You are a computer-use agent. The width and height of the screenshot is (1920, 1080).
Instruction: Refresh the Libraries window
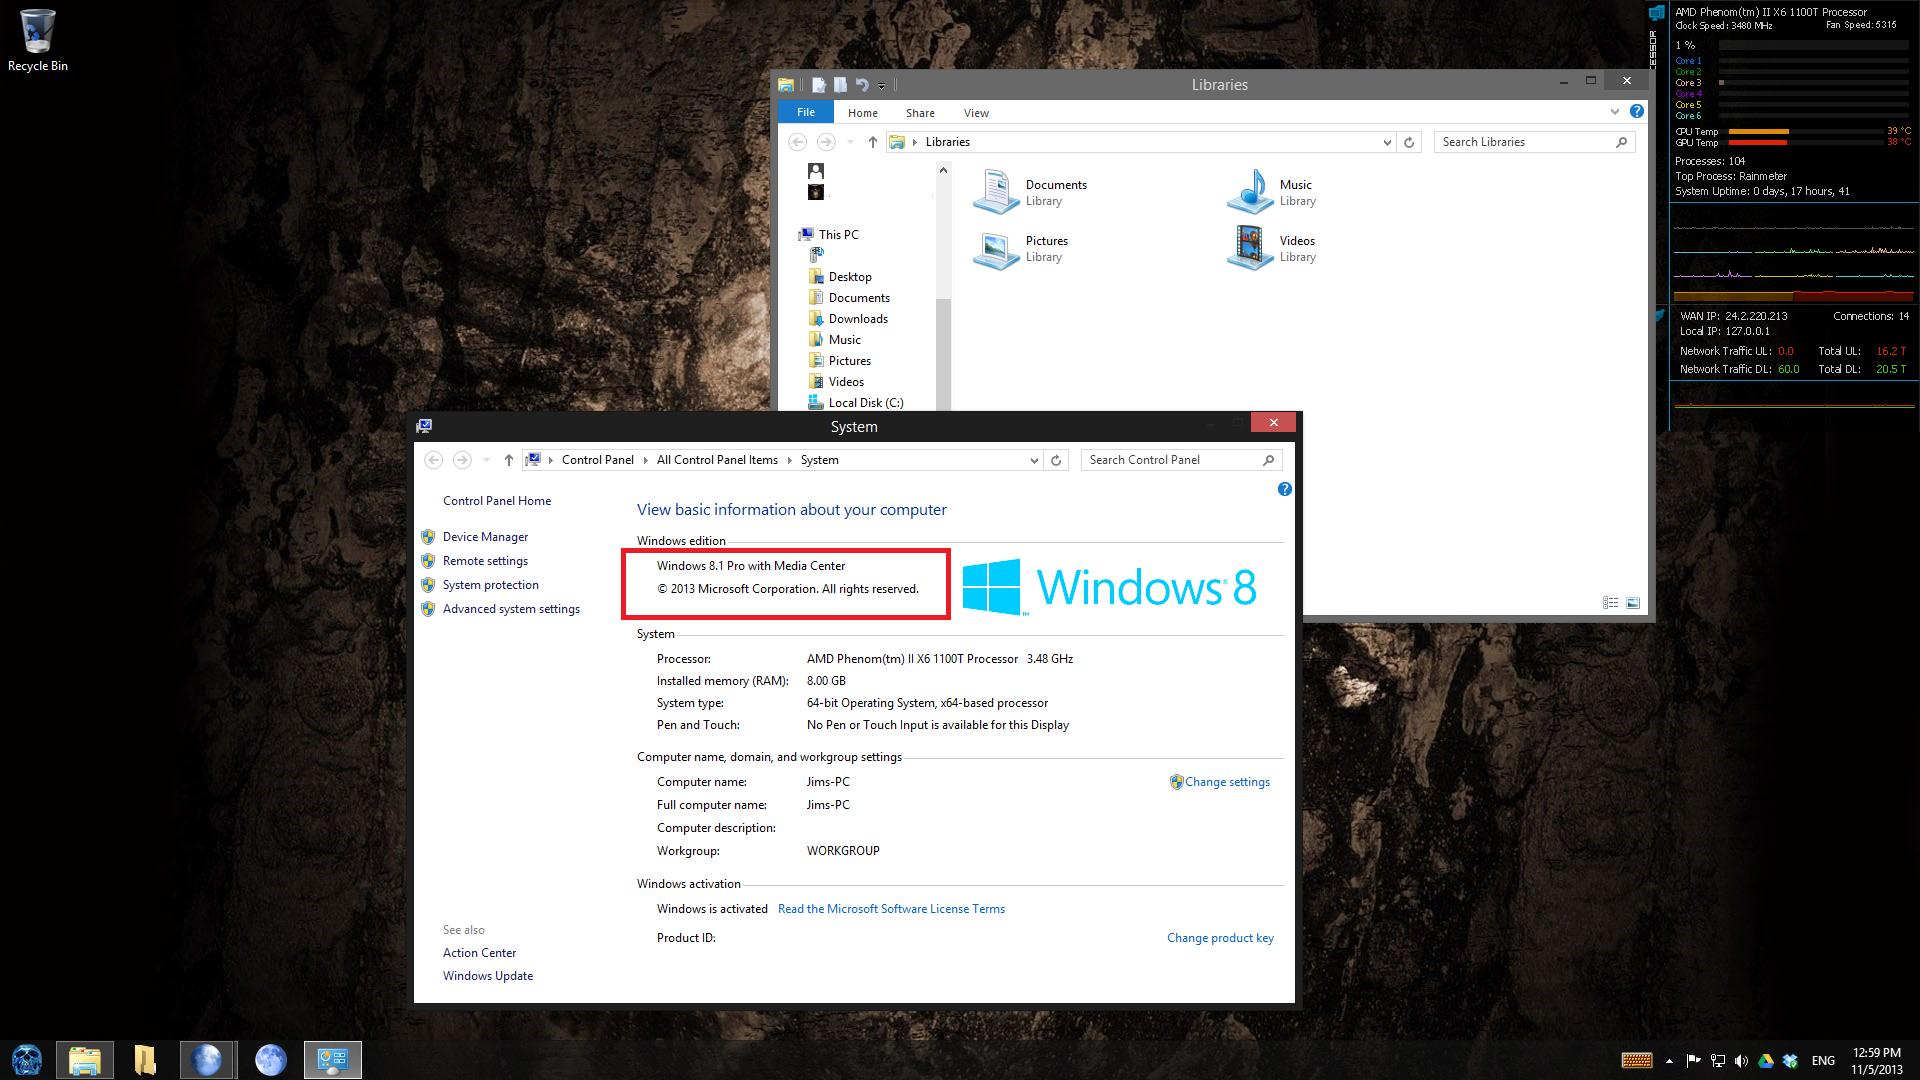1409,142
